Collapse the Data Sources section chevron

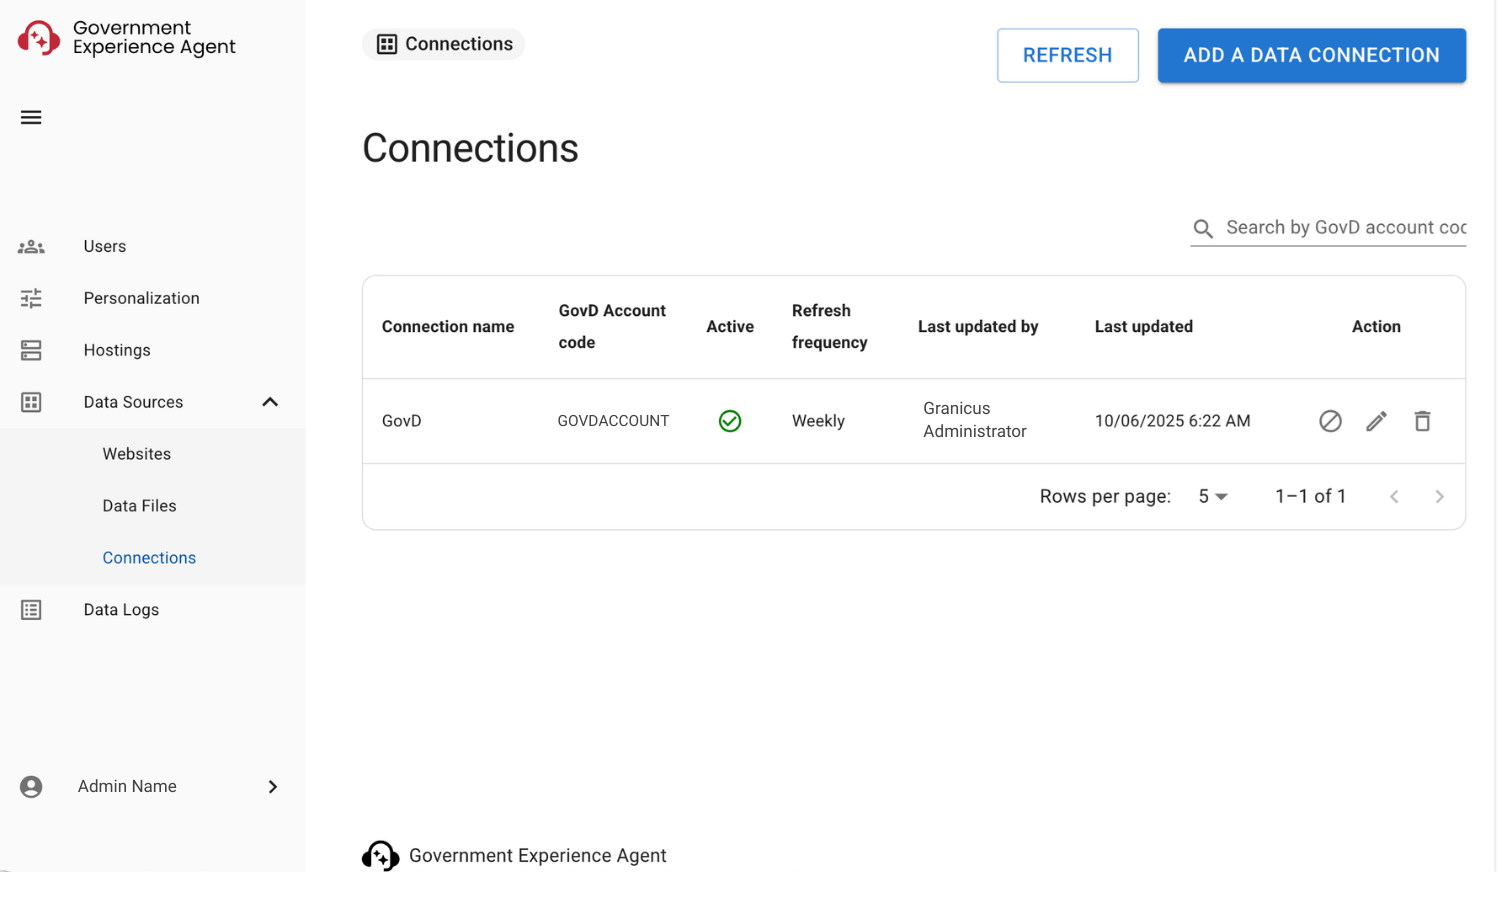point(270,402)
